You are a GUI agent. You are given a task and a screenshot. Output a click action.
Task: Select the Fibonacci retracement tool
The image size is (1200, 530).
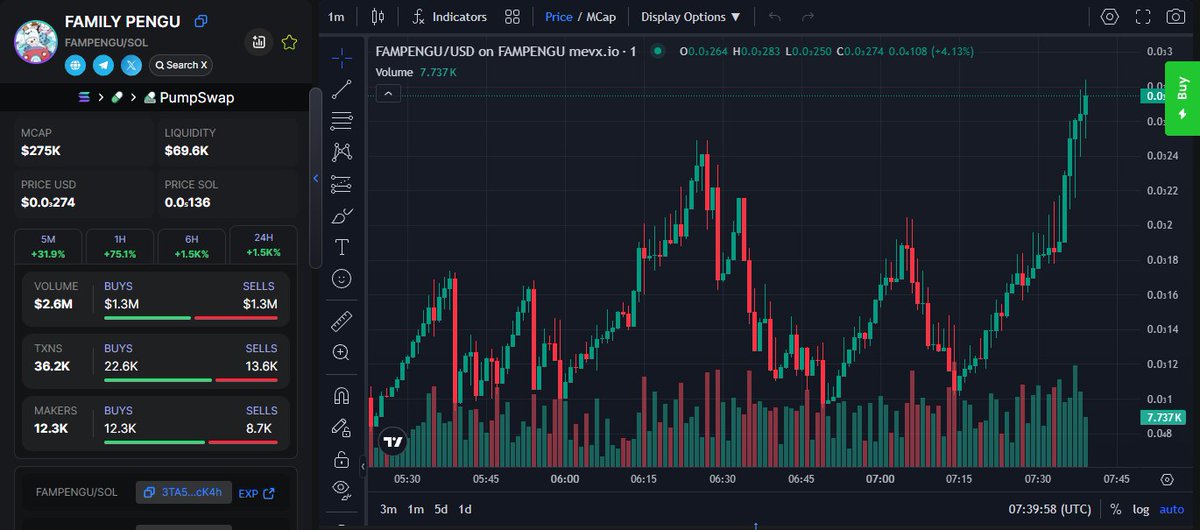pyautogui.click(x=342, y=120)
